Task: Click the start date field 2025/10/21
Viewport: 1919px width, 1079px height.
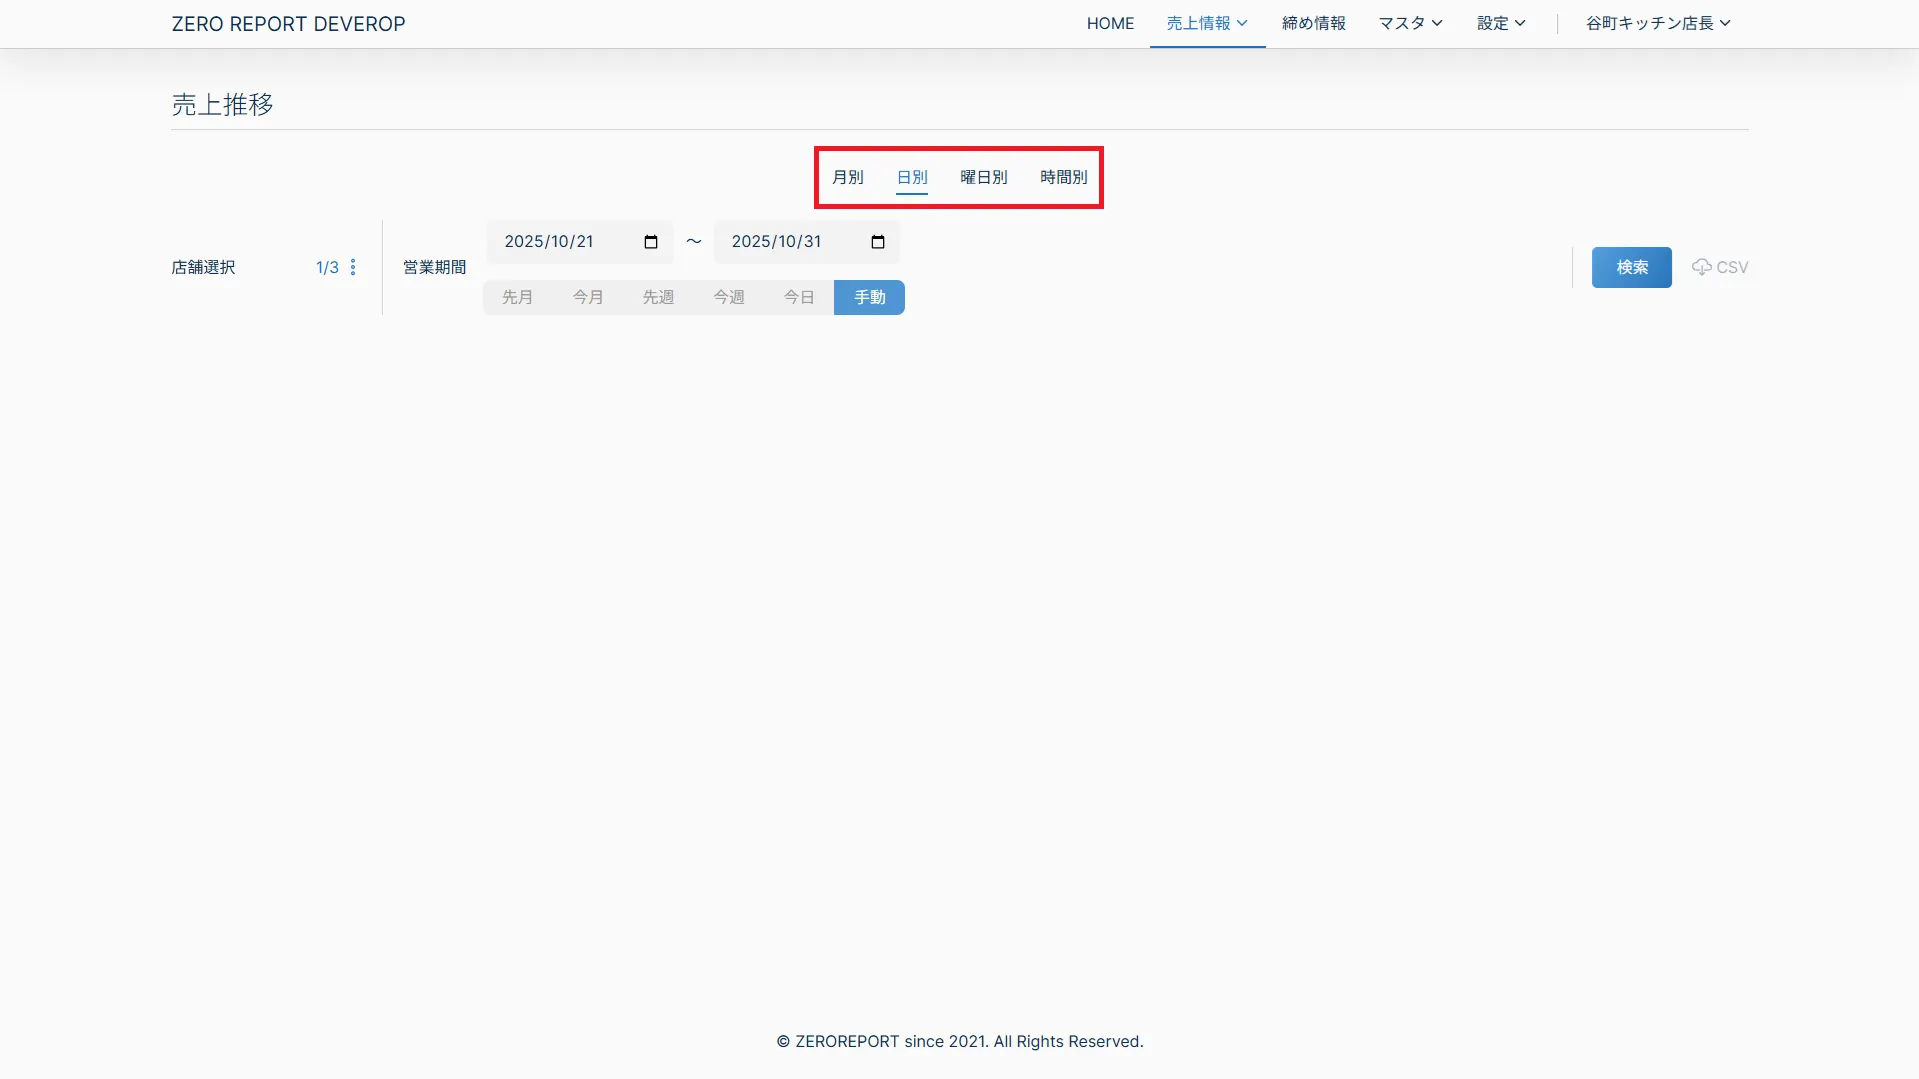Action: [x=560, y=242]
